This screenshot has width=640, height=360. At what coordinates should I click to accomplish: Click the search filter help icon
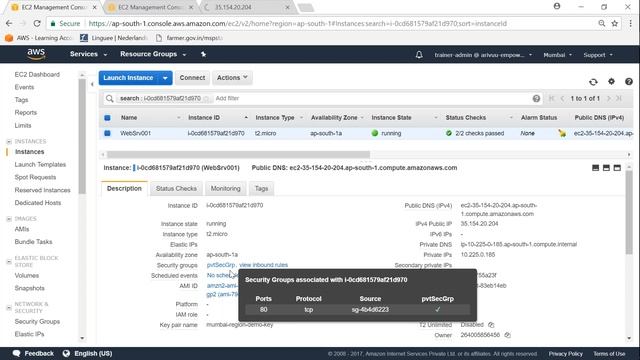click(536, 98)
